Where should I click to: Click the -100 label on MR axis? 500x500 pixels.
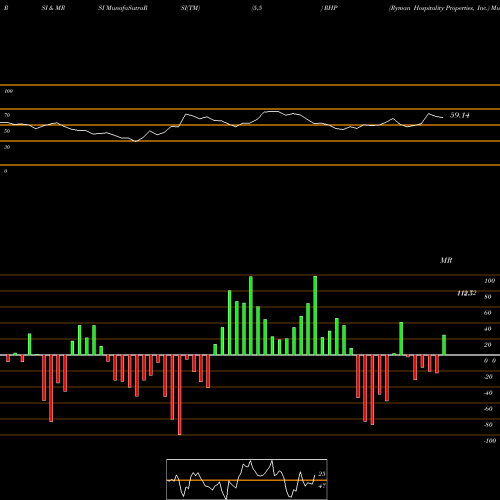point(490,441)
